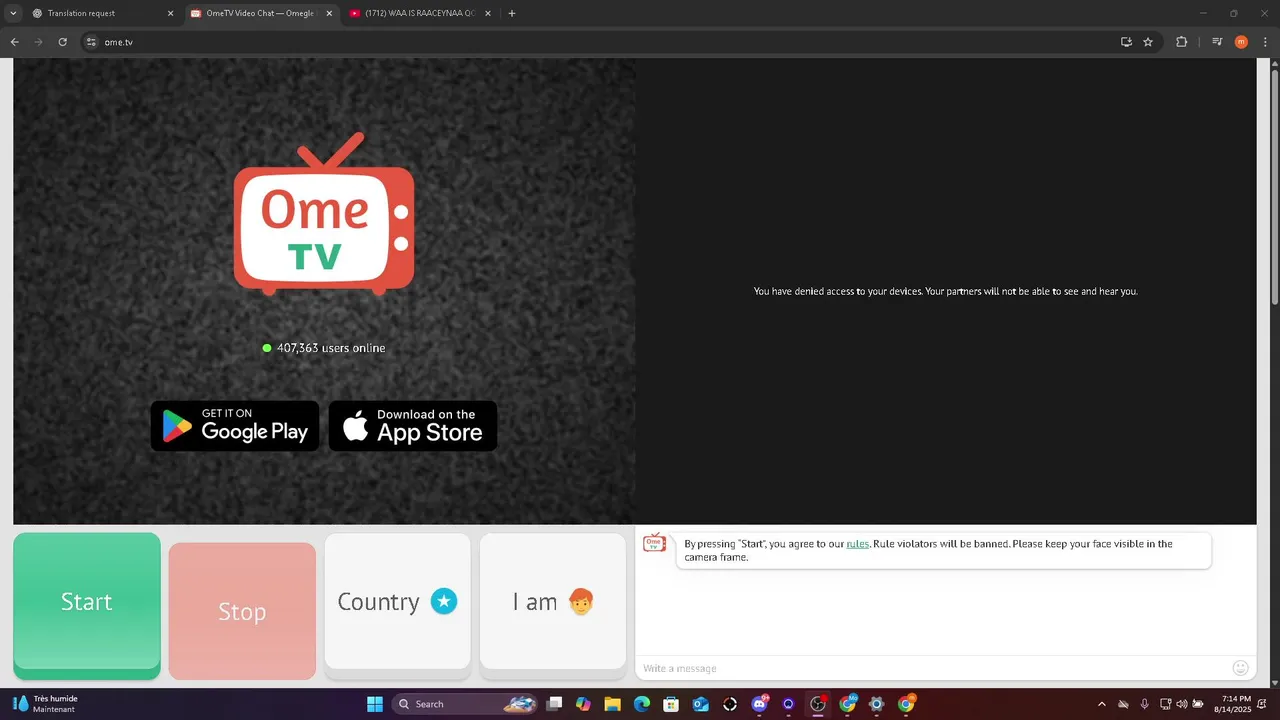The image size is (1280, 720).
Task: Open the weather widget Très humide
Action: [x=45, y=704]
